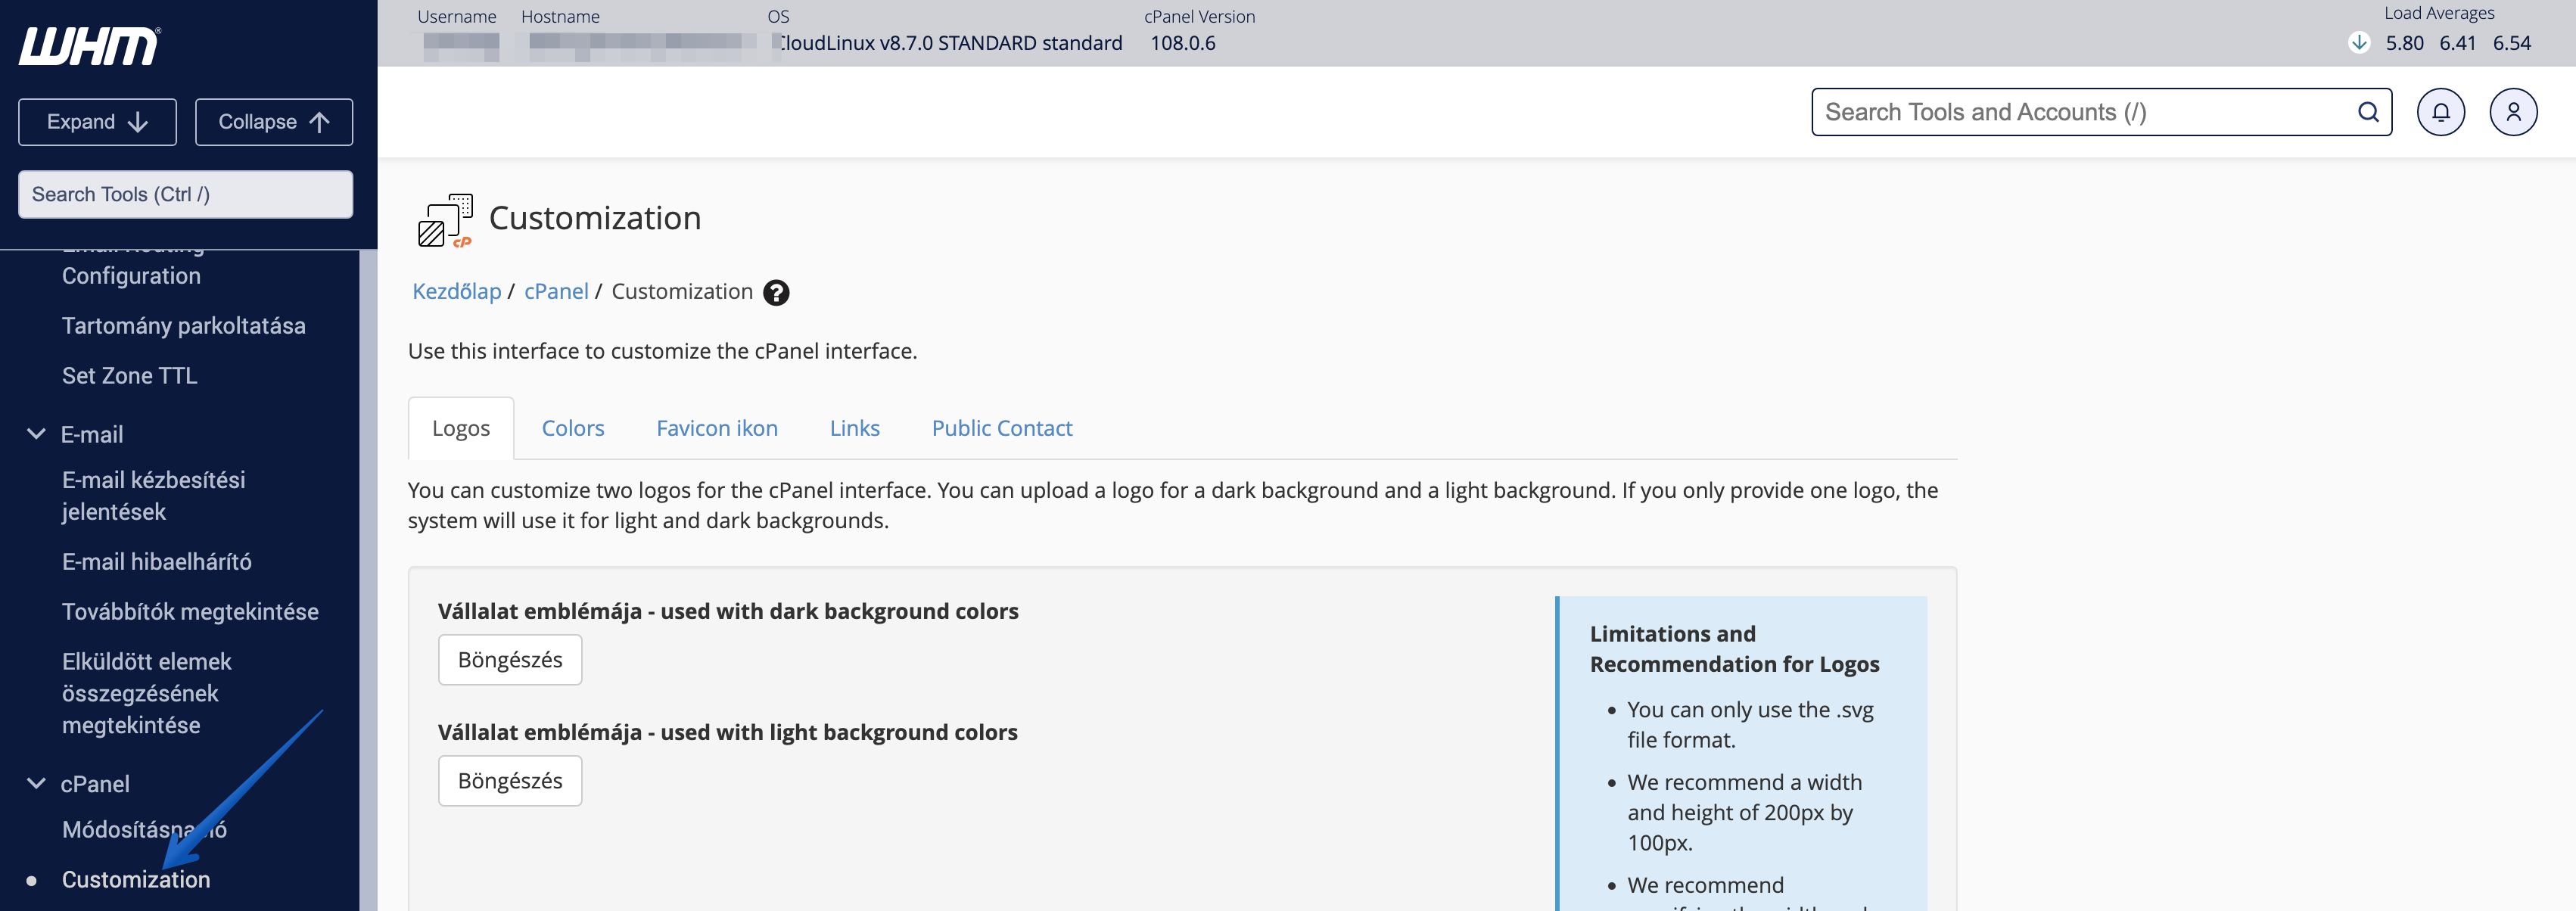Switch to the Favicon ikon tab
Viewport: 2576px width, 911px height.
point(717,428)
